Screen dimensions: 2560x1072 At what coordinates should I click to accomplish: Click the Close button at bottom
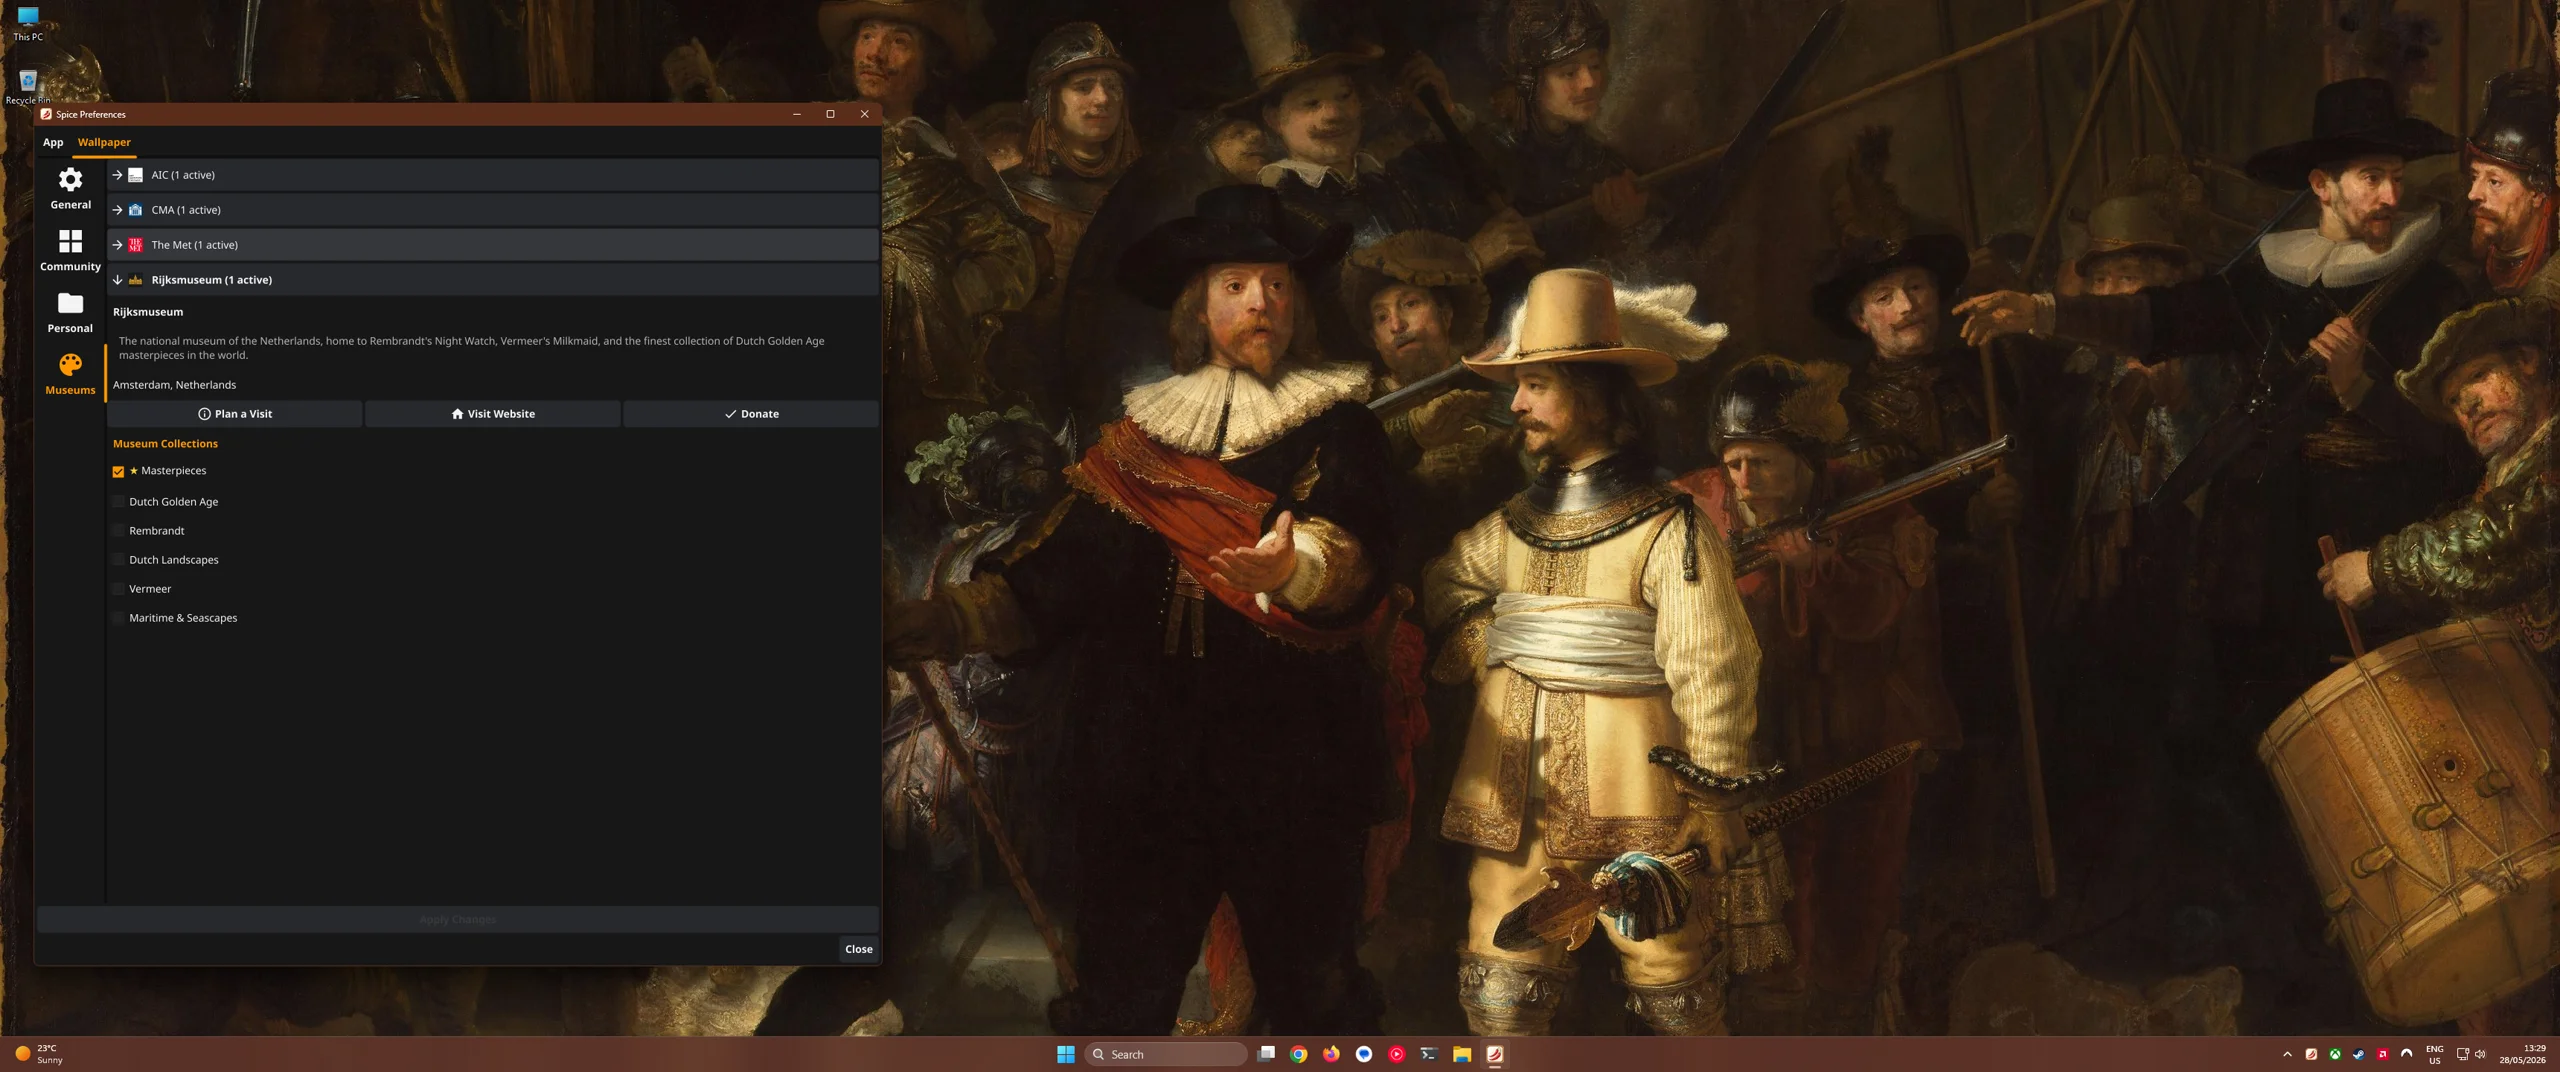click(x=858, y=949)
